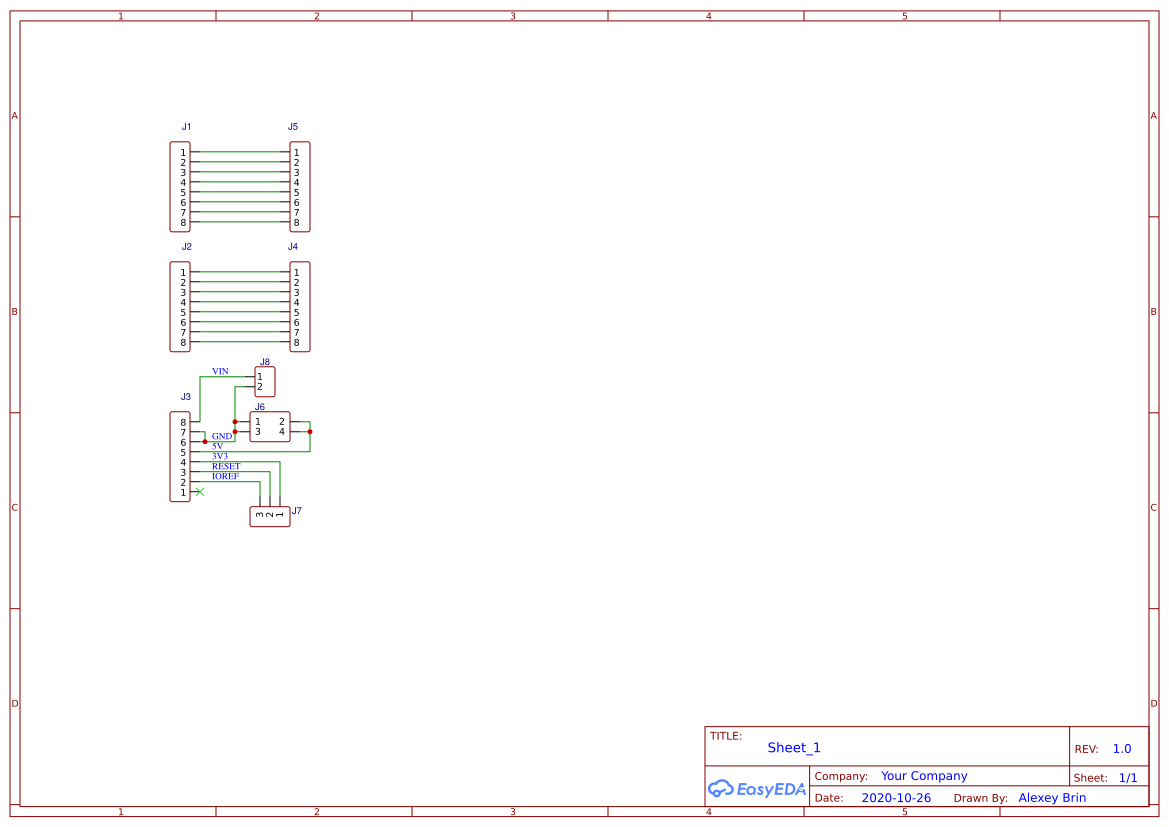Viewport: 1169px width, 827px height.
Task: Click the junction dot on the GND net
Action: click(x=205, y=442)
